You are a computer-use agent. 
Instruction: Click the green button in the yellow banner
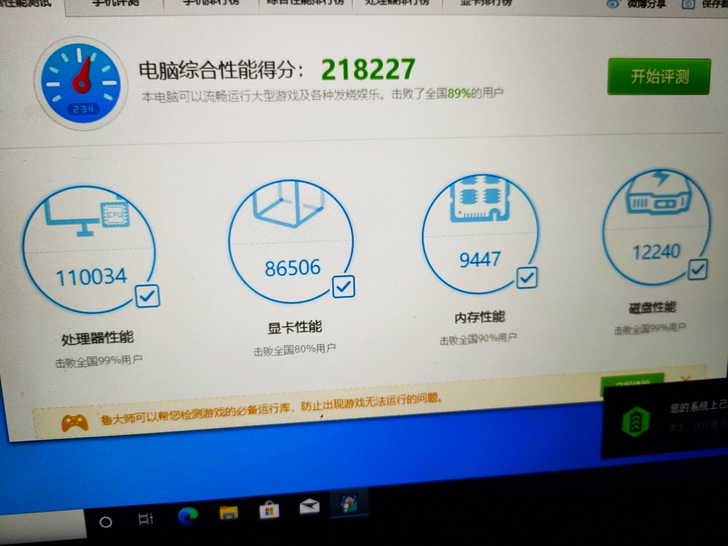pyautogui.click(x=632, y=383)
